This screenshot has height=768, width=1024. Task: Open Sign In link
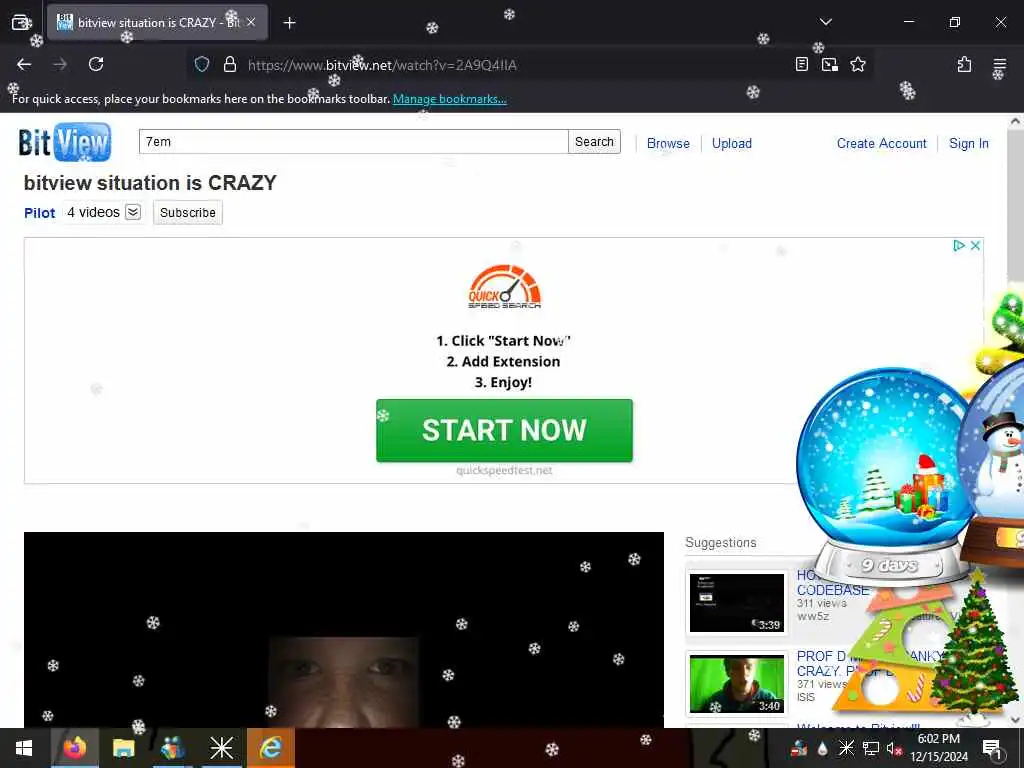[968, 143]
